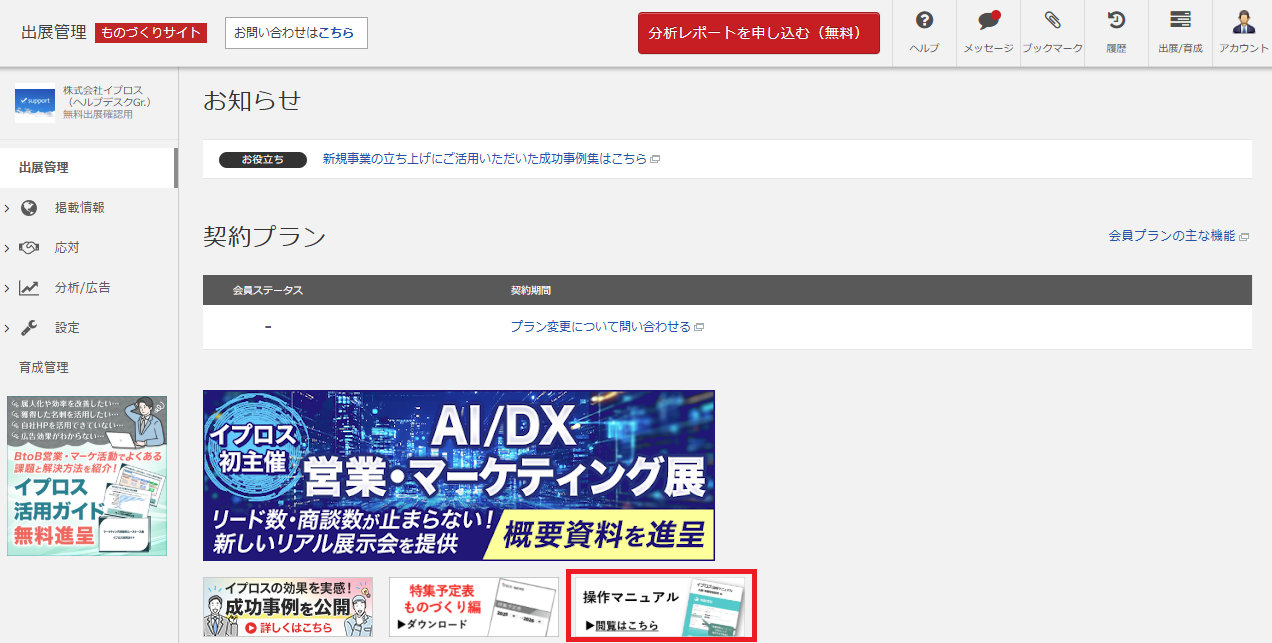
Task: Click the handshake icon beside 応対
Action: [x=29, y=248]
